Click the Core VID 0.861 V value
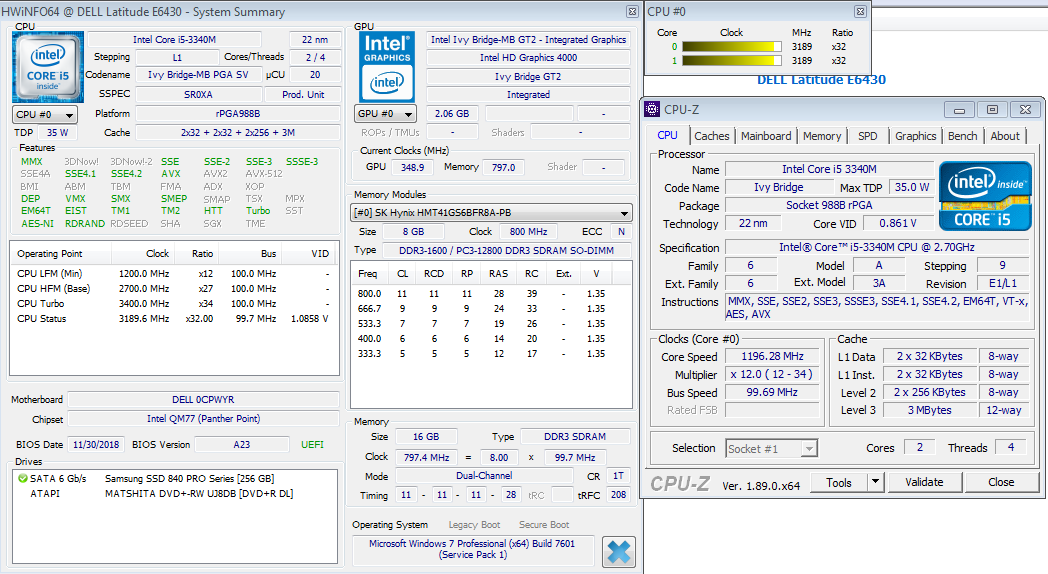This screenshot has height=574, width=1048. pos(898,223)
